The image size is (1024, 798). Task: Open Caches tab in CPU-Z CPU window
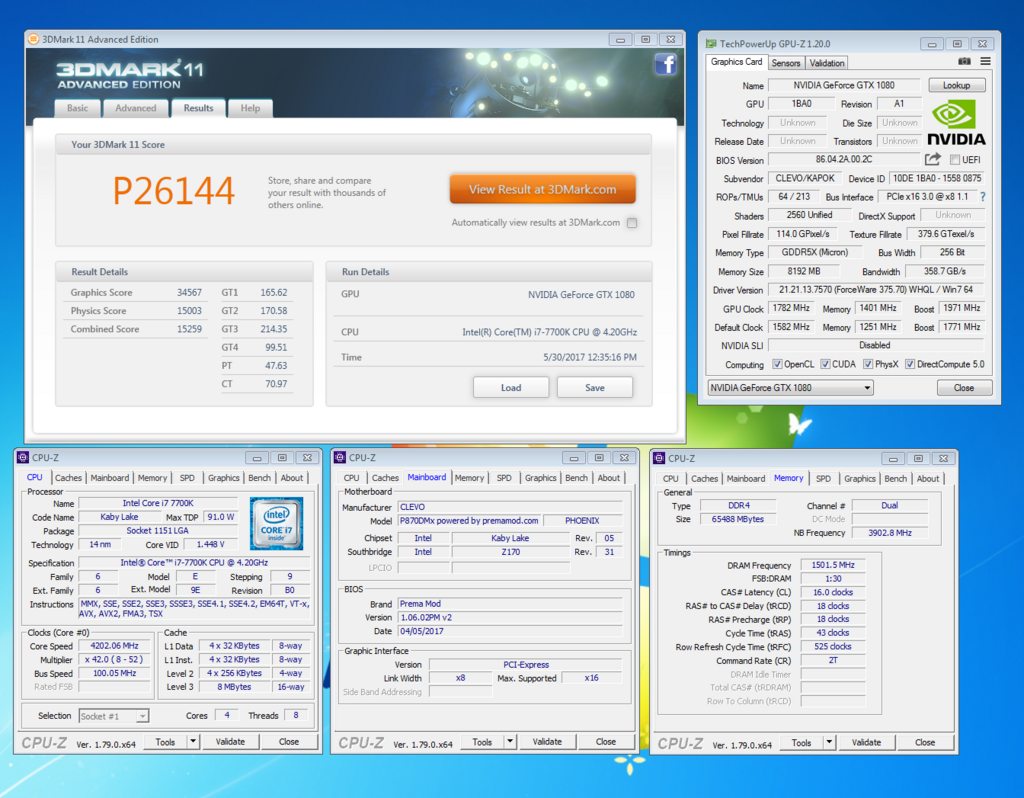click(x=69, y=478)
